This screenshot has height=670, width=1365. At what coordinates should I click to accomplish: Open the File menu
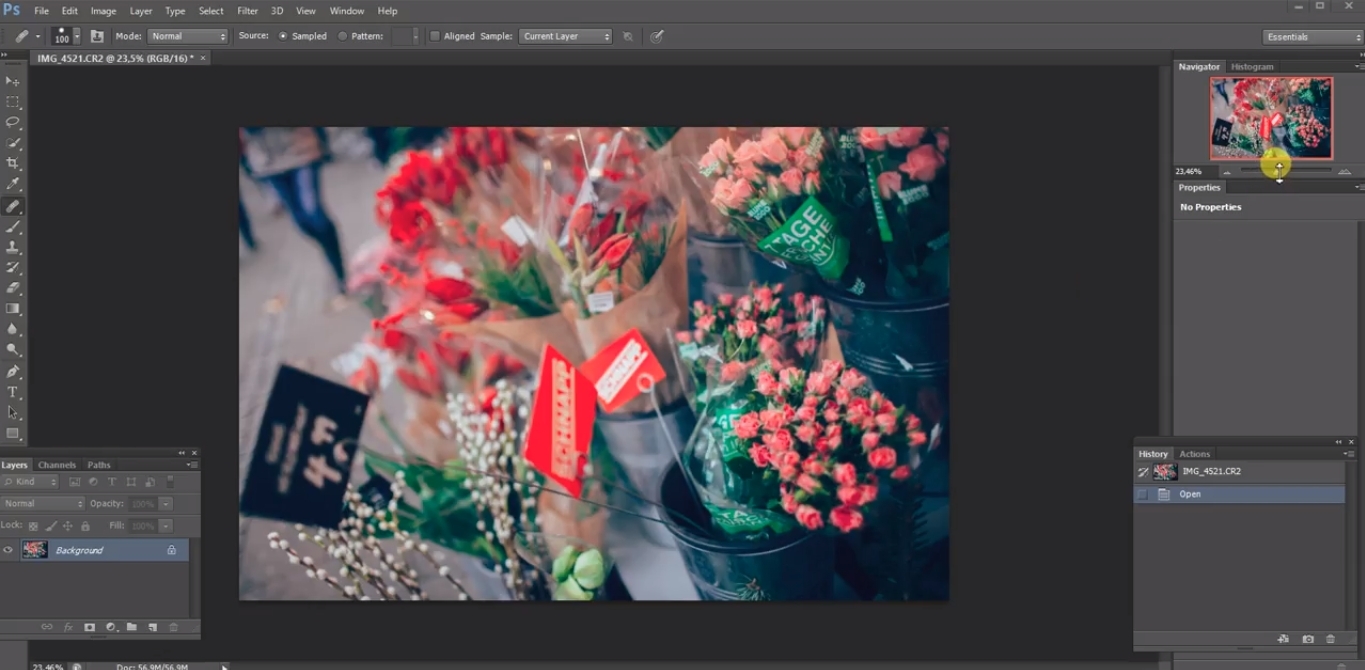click(41, 11)
